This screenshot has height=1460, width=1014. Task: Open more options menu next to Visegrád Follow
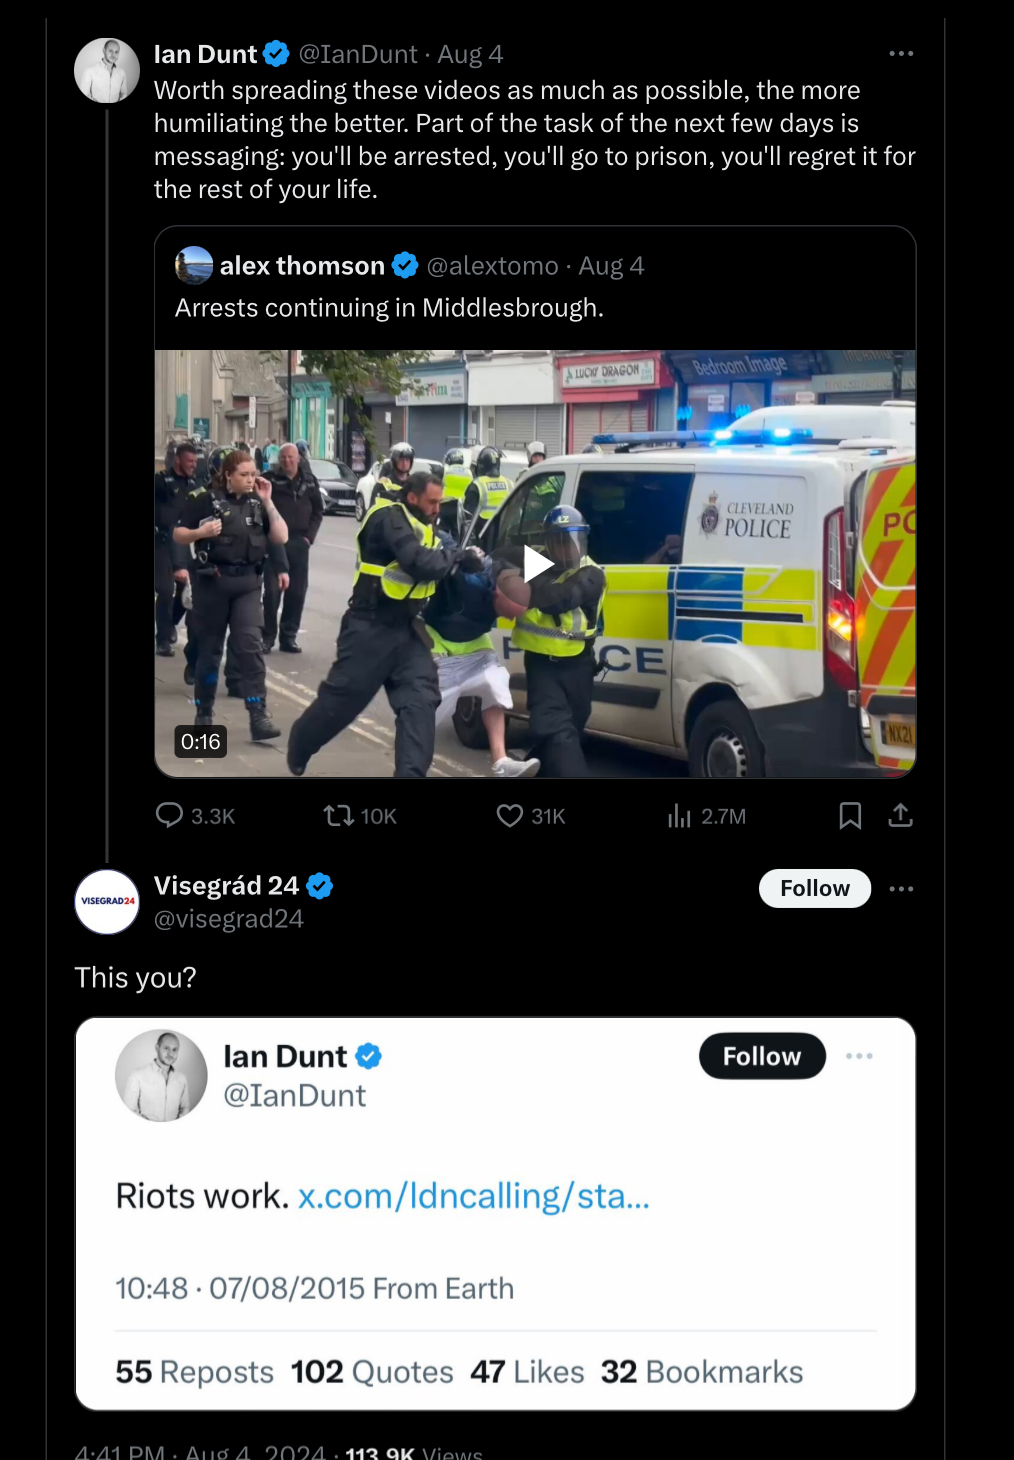point(901,888)
